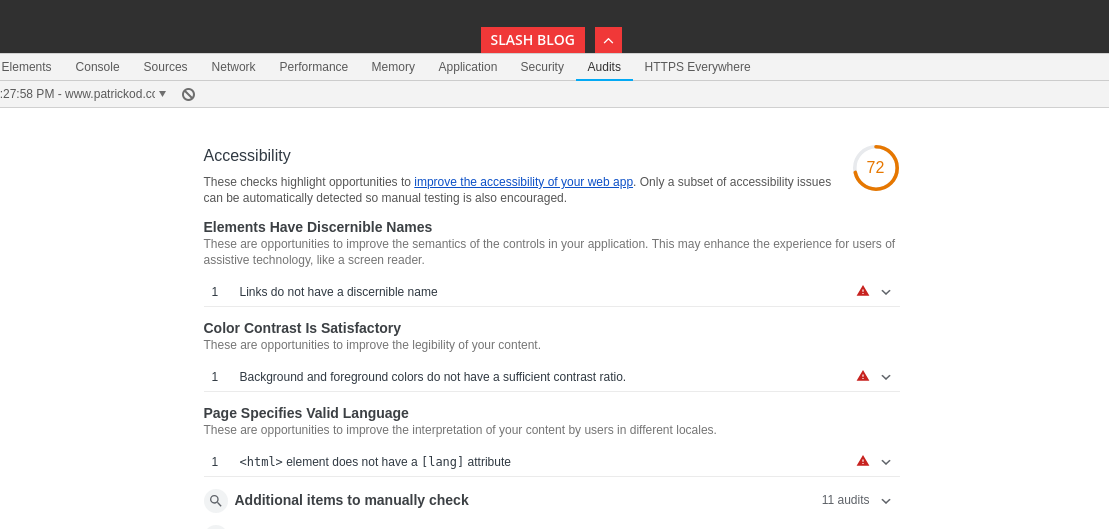This screenshot has height=529, width=1109.
Task: Select the Network tab
Action: pyautogui.click(x=233, y=67)
